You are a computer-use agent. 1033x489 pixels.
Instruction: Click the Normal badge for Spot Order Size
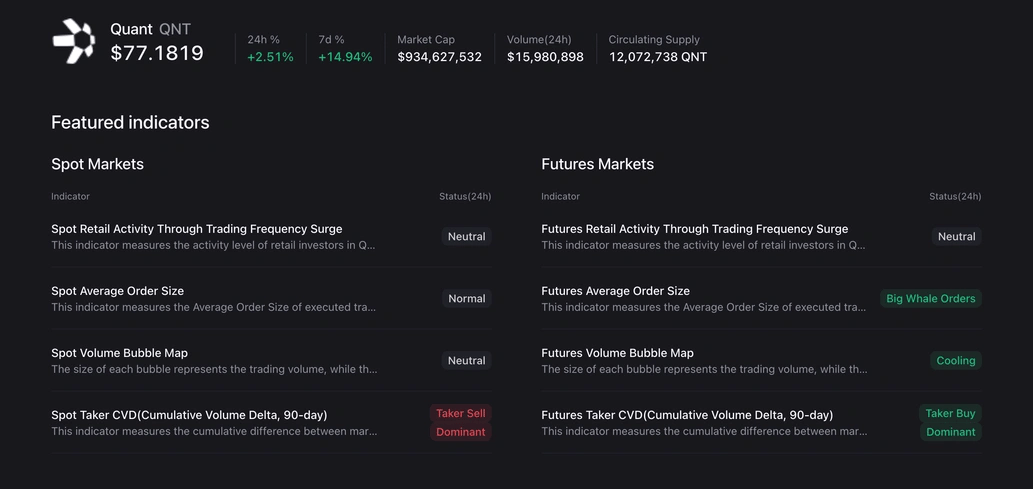[466, 299]
